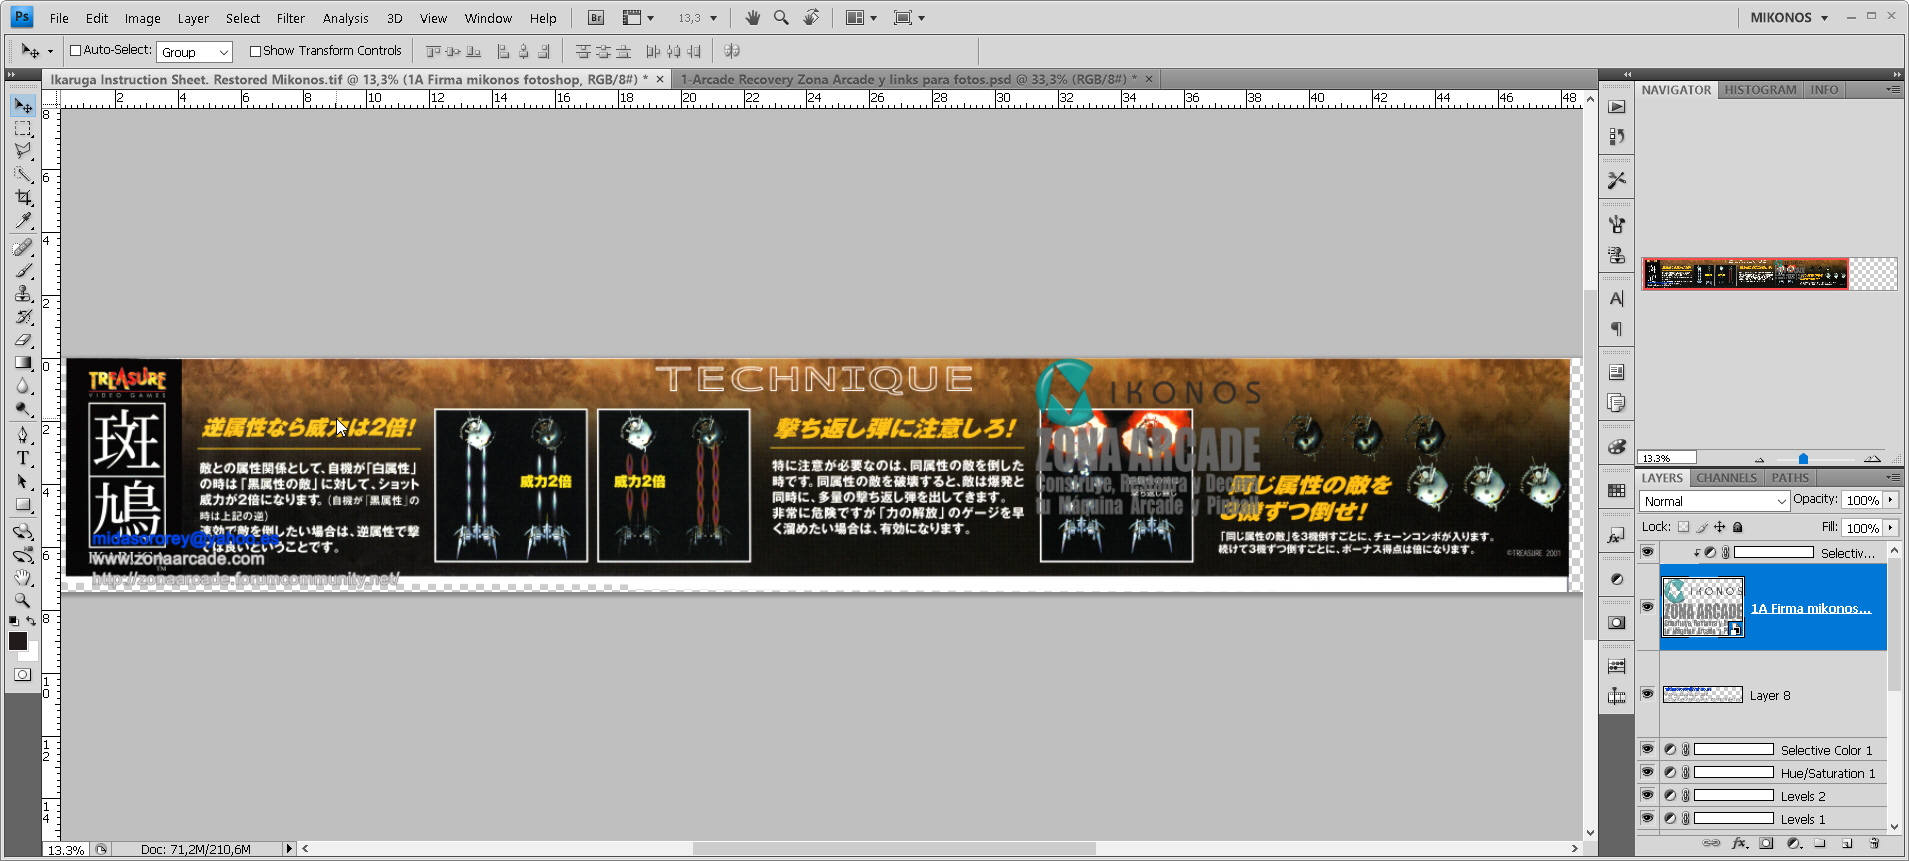
Task: Select the Magic Wand tool
Action: (x=23, y=174)
